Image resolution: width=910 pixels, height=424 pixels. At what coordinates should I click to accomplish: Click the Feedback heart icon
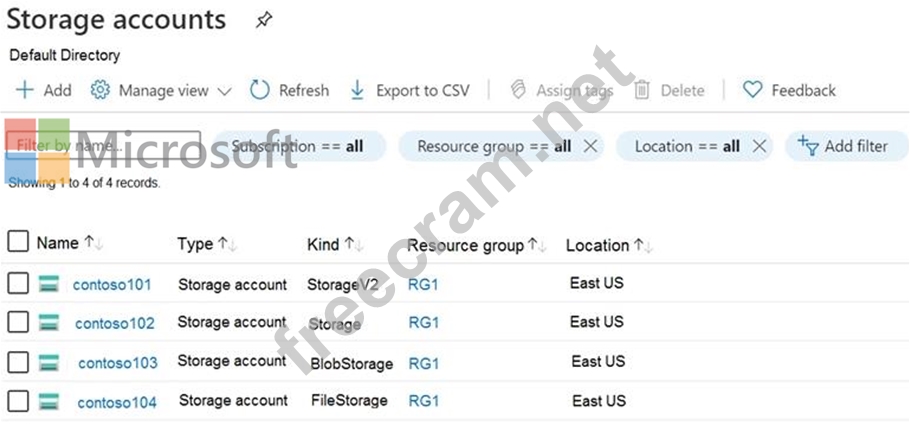tap(752, 90)
